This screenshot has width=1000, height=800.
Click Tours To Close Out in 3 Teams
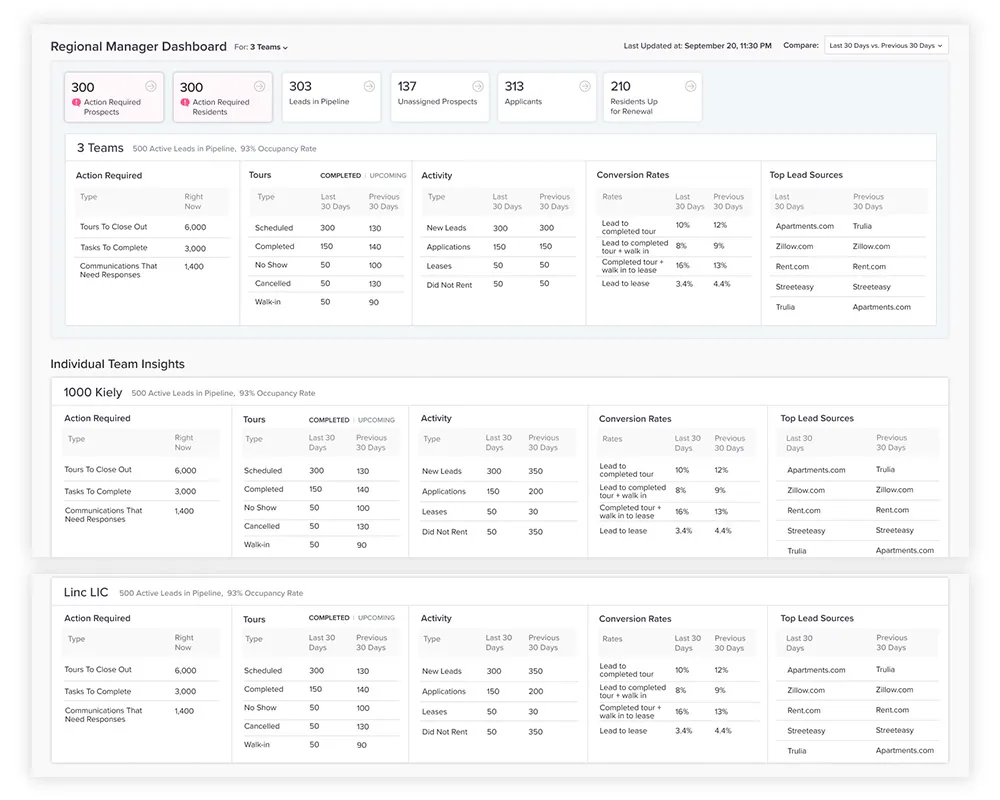pos(113,227)
